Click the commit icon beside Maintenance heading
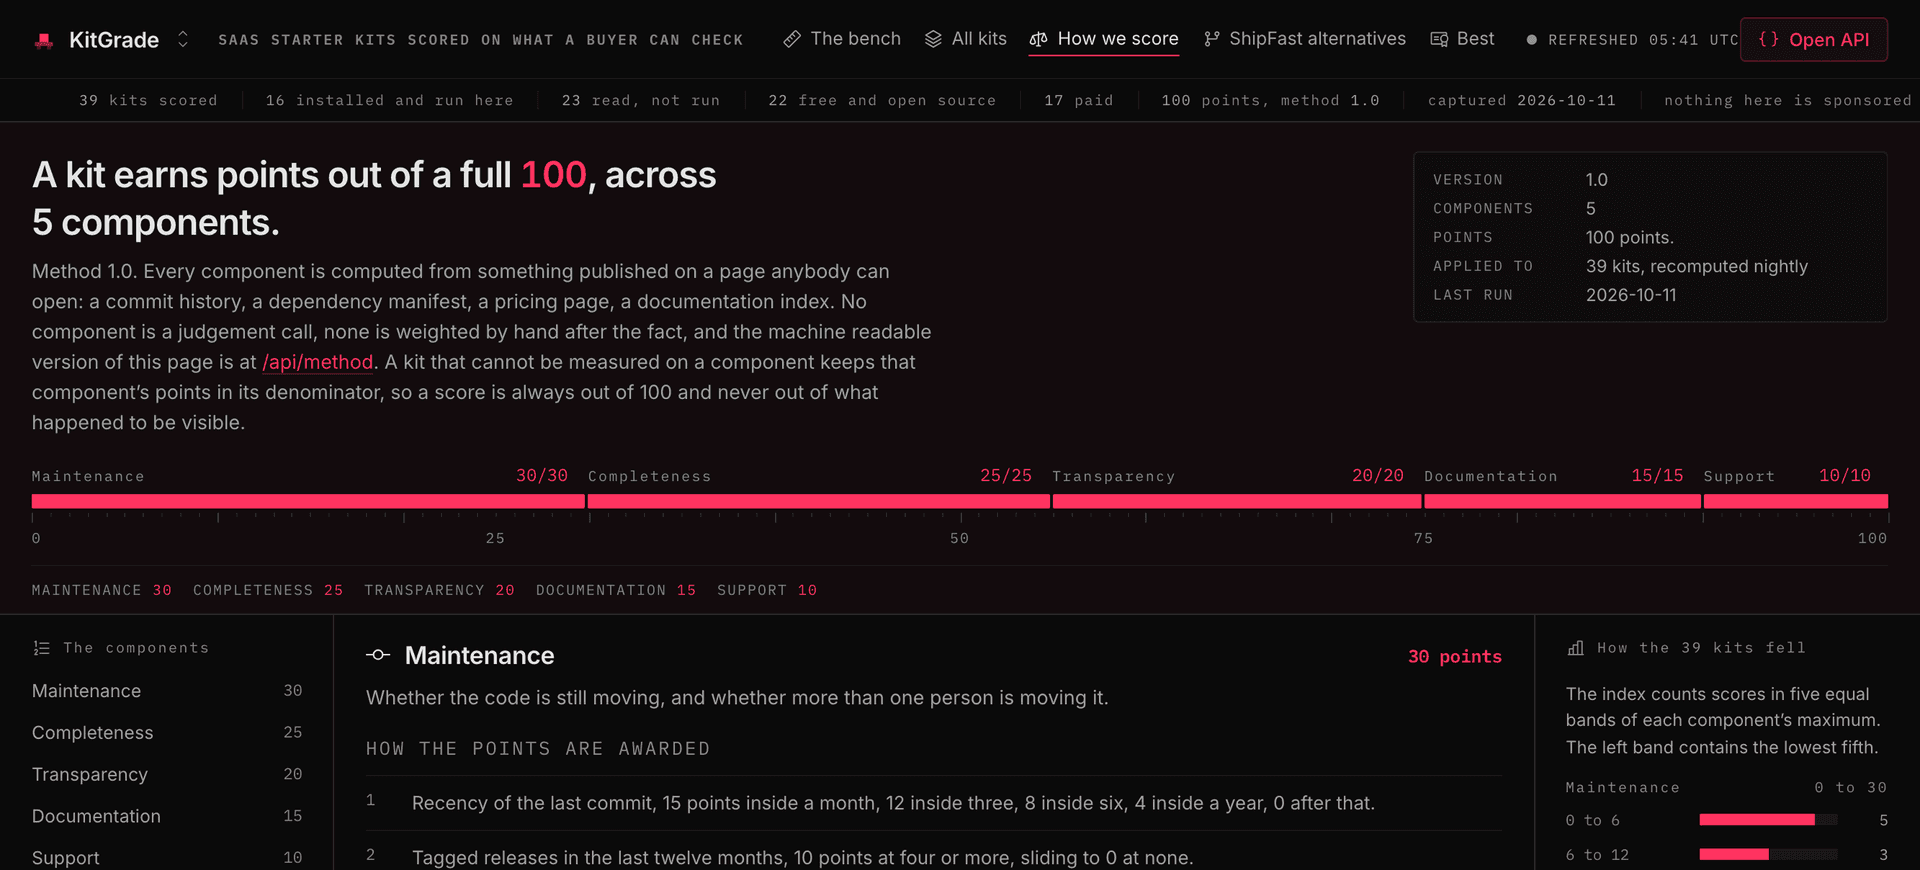Screen dimensions: 1920x870 378,655
